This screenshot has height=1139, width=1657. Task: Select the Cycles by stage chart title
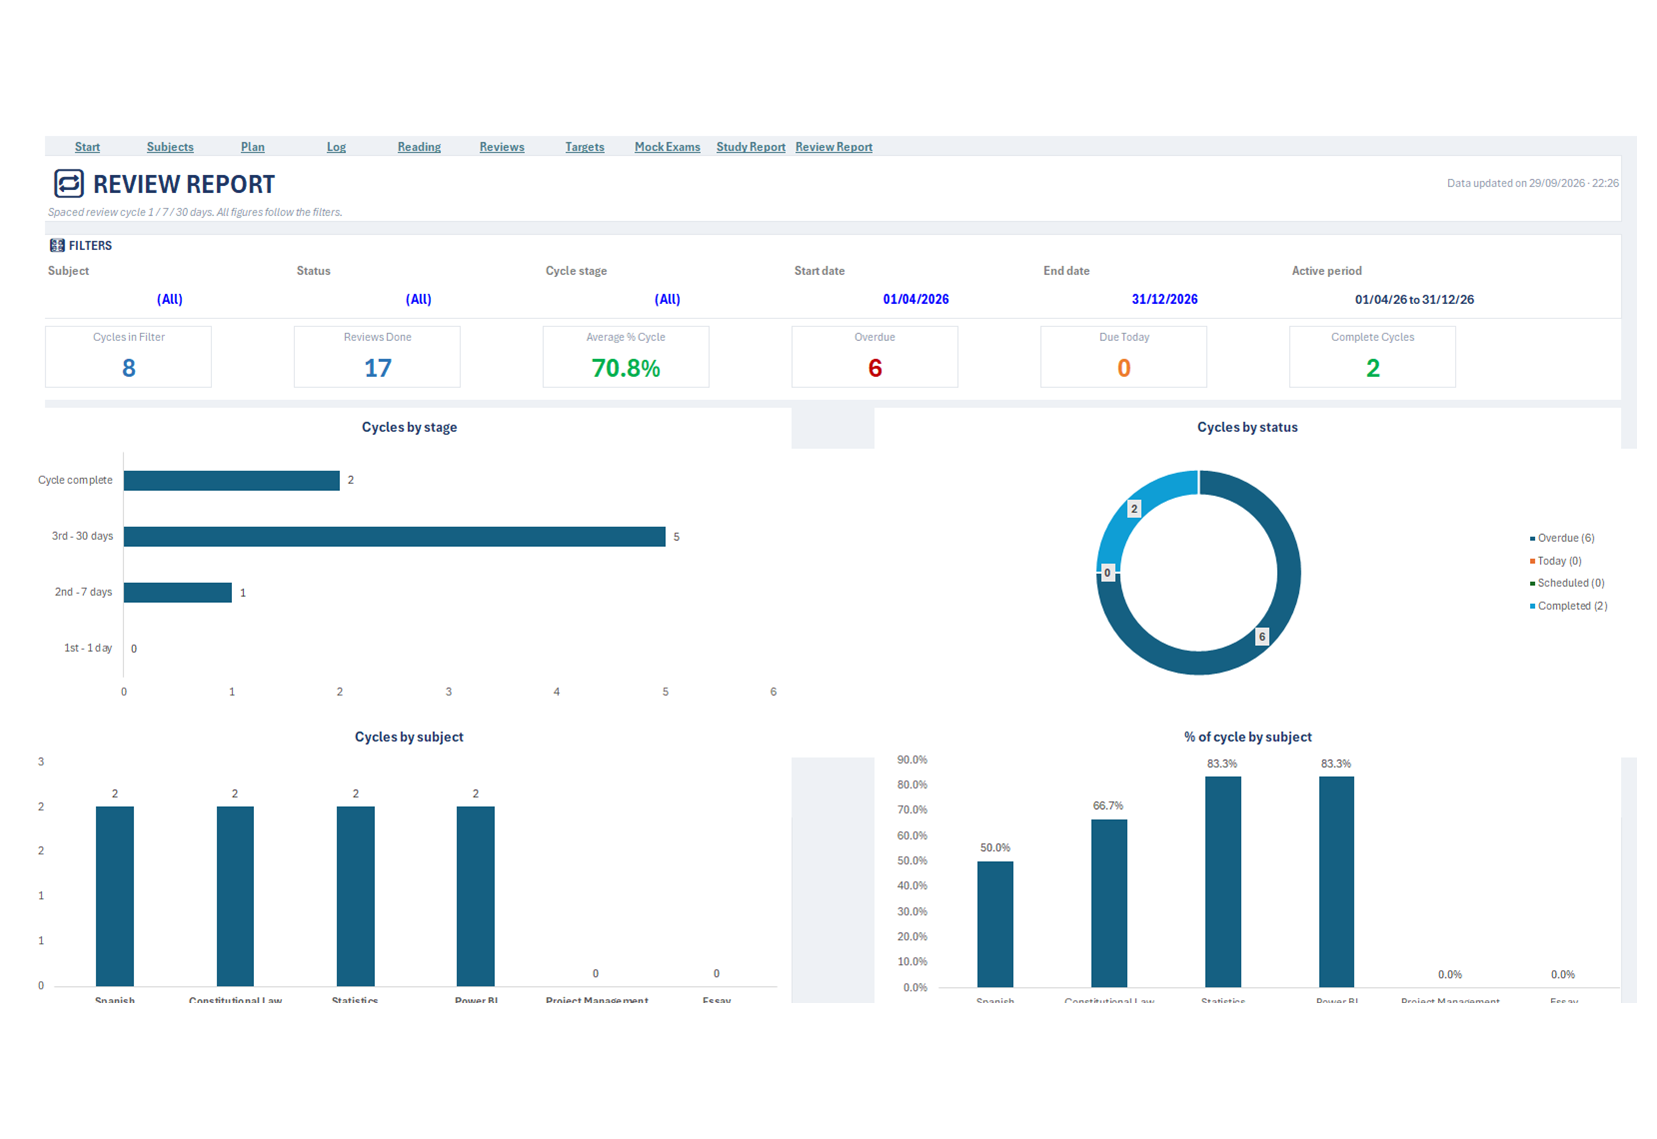pyautogui.click(x=409, y=427)
